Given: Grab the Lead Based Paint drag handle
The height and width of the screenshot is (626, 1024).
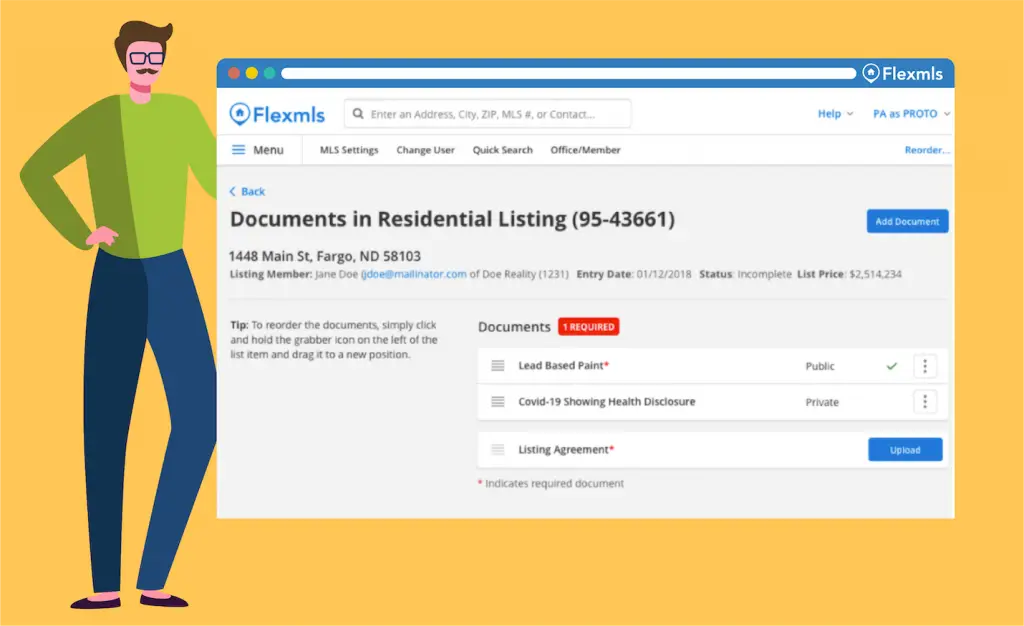Looking at the screenshot, I should coord(498,366).
